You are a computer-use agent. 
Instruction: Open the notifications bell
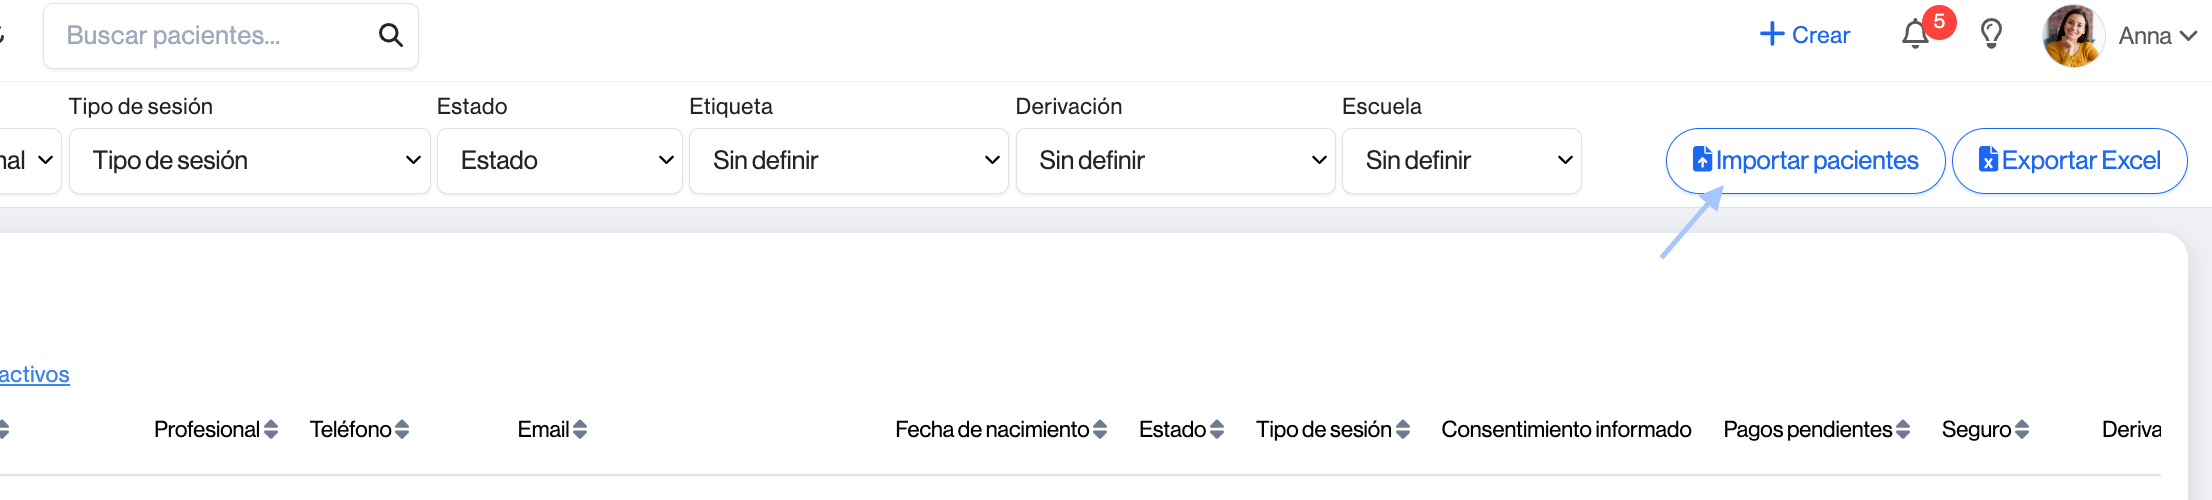click(x=1915, y=35)
